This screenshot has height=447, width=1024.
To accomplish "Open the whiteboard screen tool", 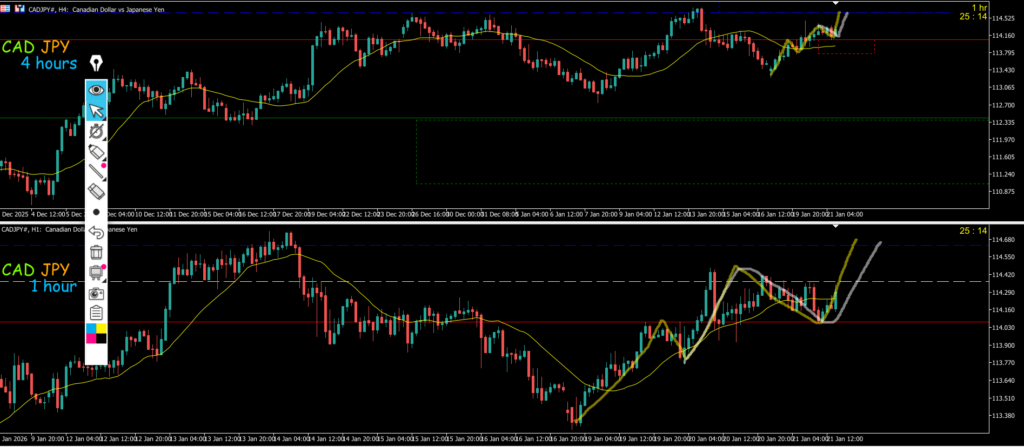I will pyautogui.click(x=97, y=272).
